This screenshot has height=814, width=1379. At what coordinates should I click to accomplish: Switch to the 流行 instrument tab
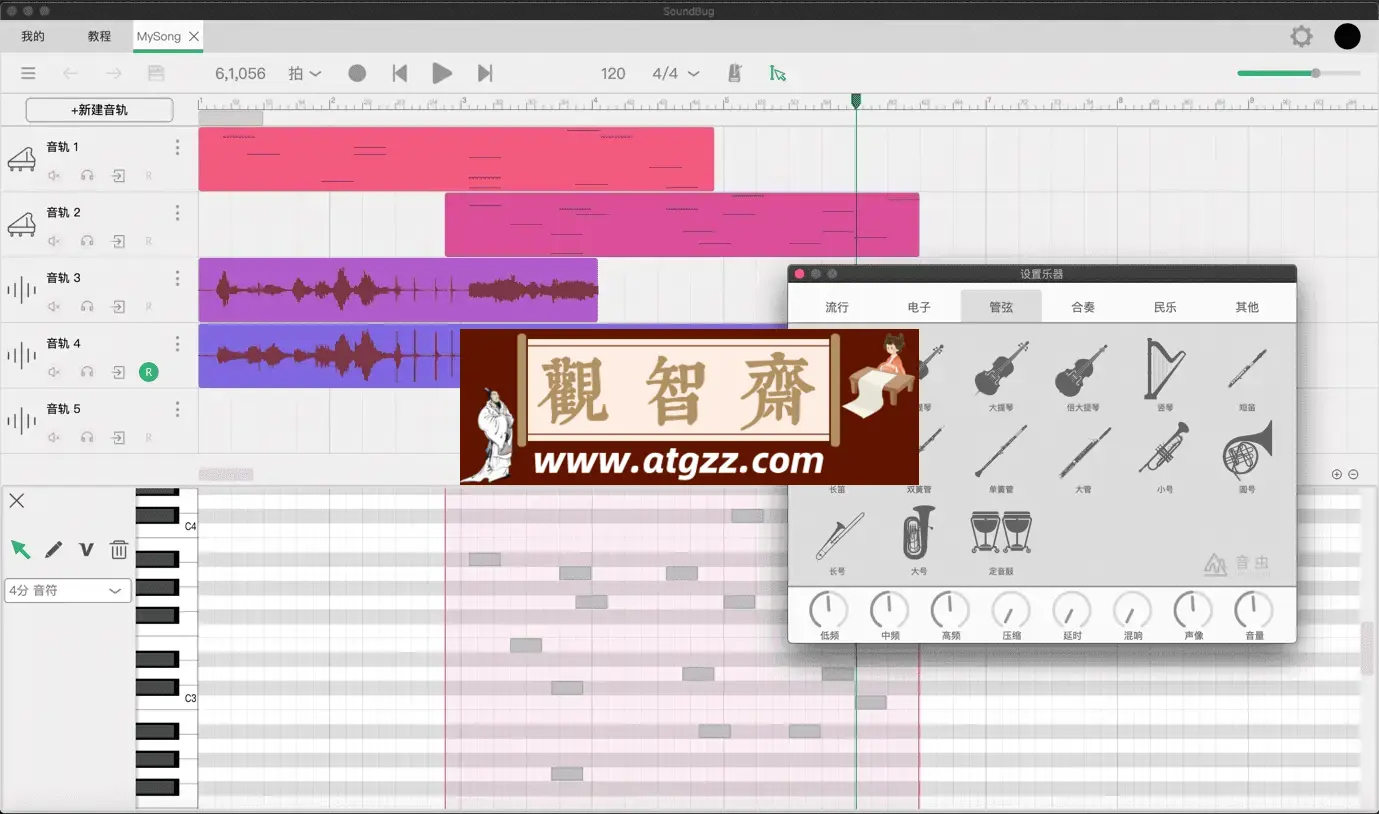[837, 307]
